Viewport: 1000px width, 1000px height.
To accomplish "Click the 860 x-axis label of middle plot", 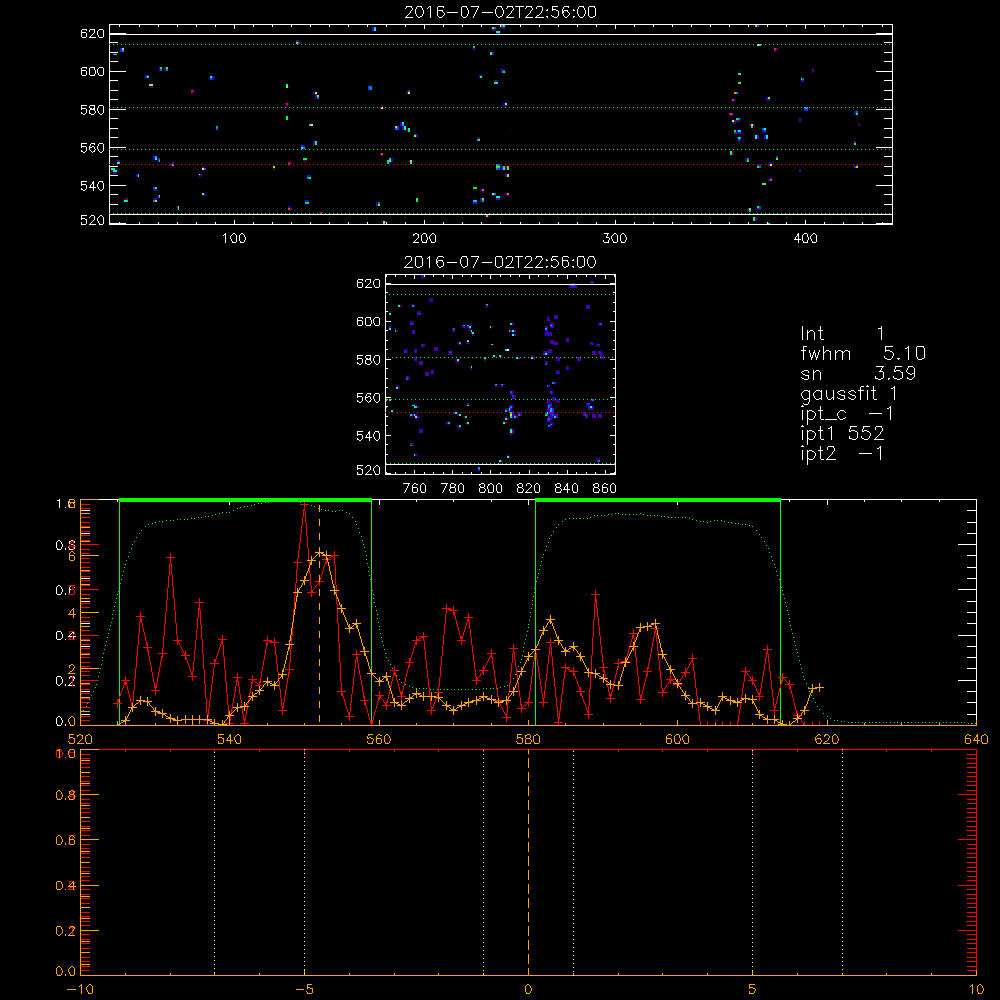I will pyautogui.click(x=605, y=489).
